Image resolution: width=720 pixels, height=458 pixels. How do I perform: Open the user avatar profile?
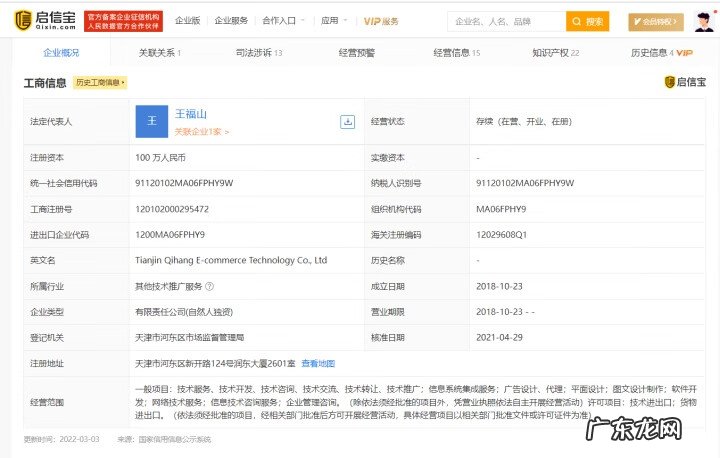click(x=703, y=22)
